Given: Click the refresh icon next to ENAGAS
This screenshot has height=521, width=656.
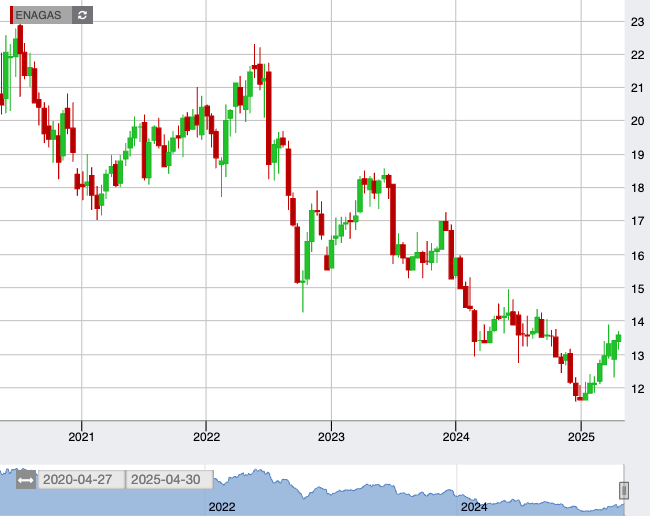Looking at the screenshot, I should [82, 15].
